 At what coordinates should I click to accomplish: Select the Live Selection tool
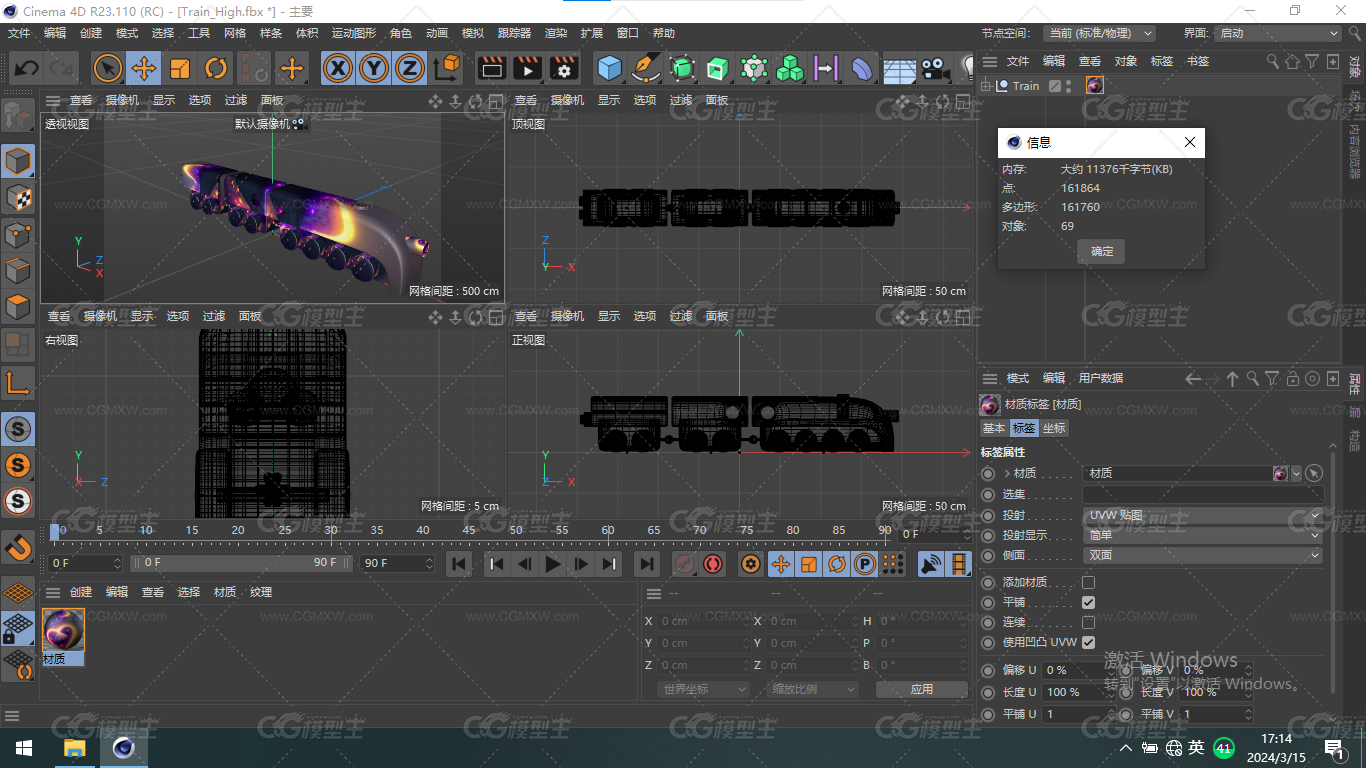[x=108, y=68]
